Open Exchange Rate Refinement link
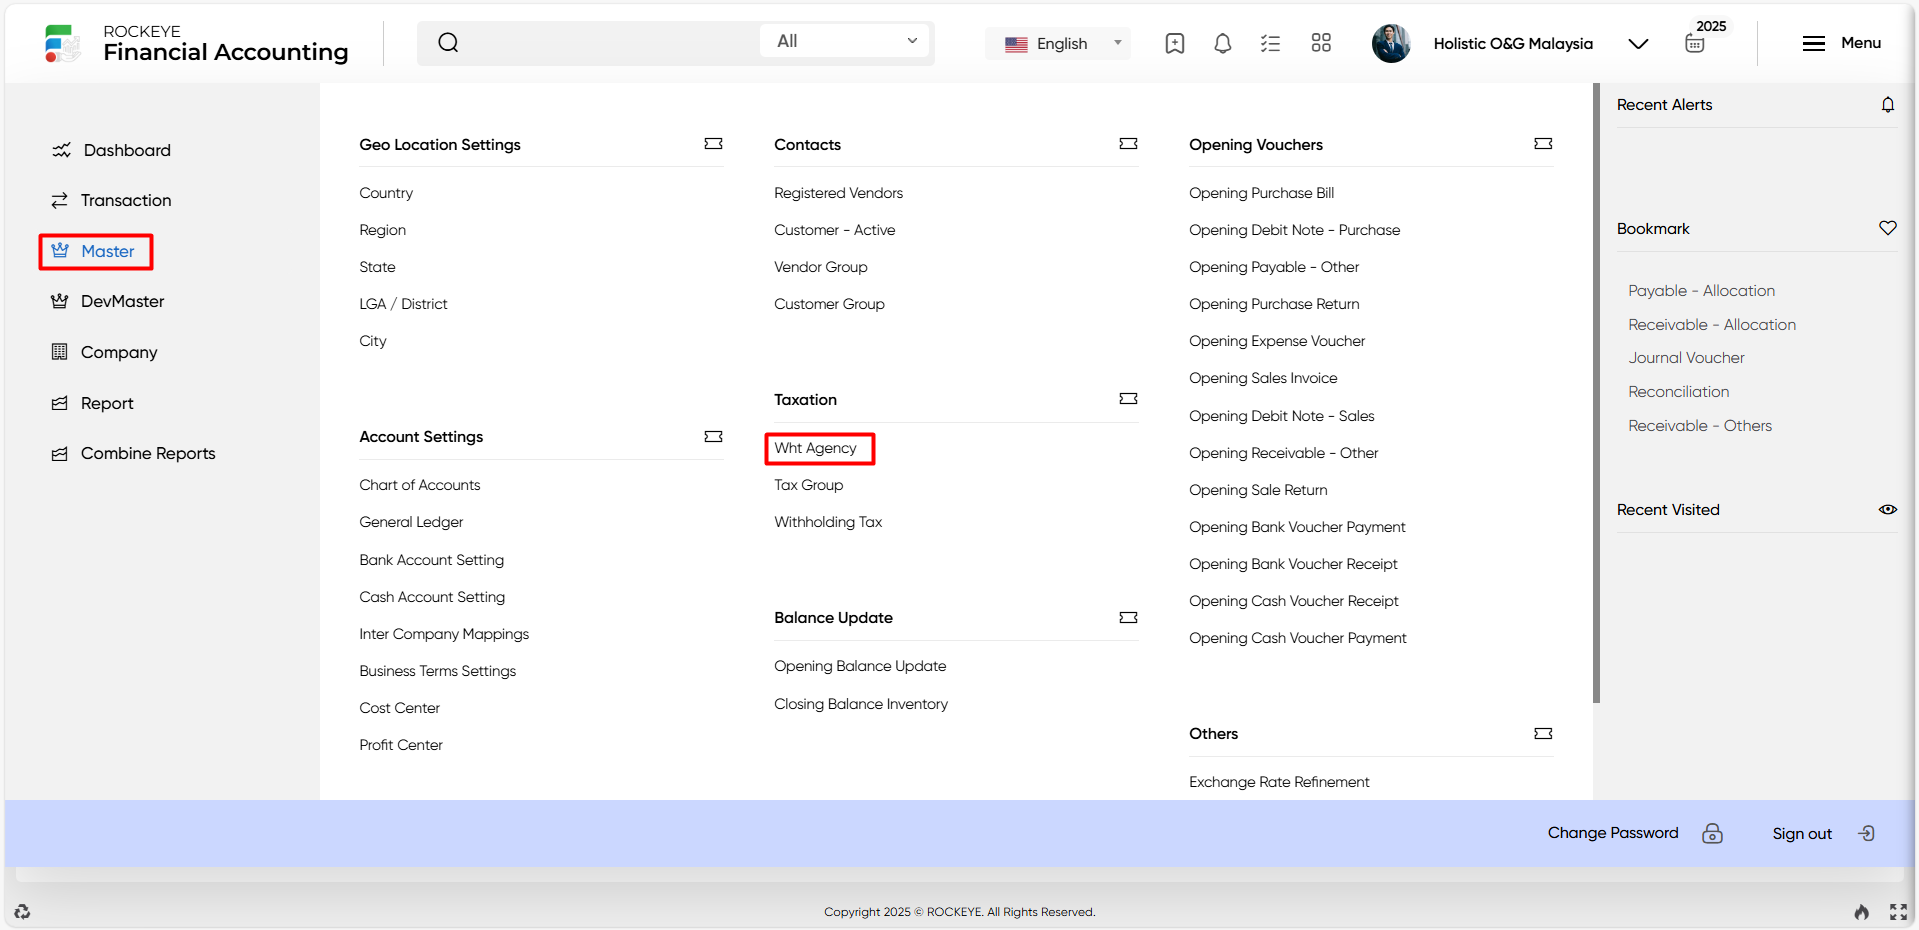 1279,782
